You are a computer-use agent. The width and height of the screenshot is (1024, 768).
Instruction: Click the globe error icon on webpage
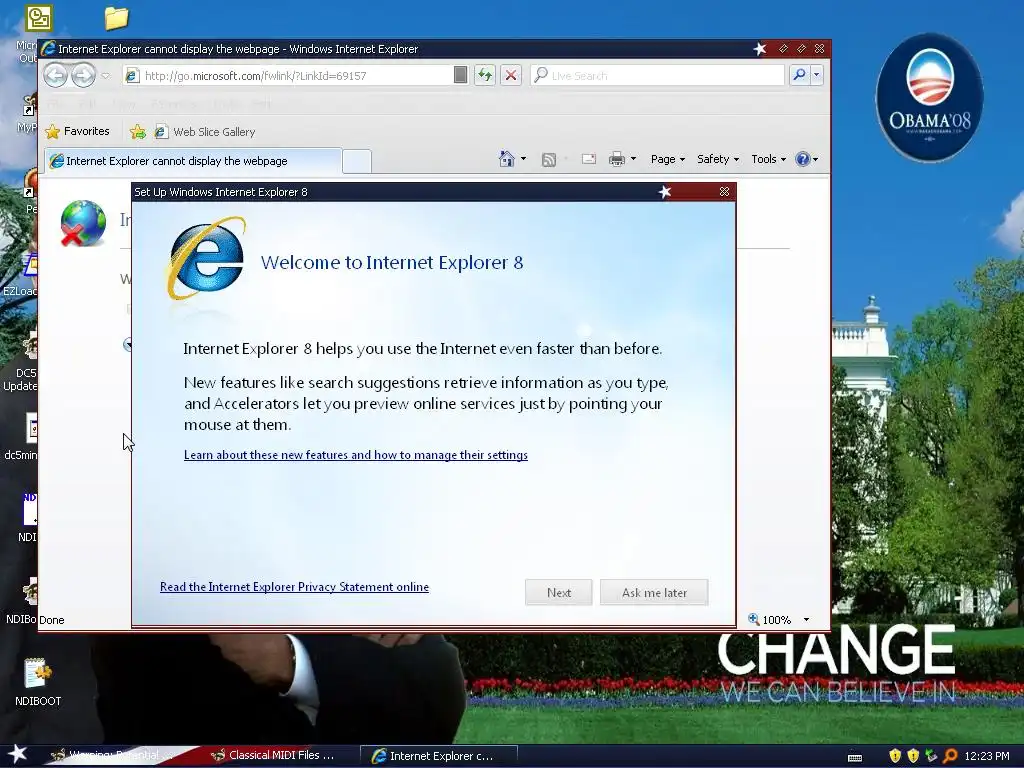[83, 223]
